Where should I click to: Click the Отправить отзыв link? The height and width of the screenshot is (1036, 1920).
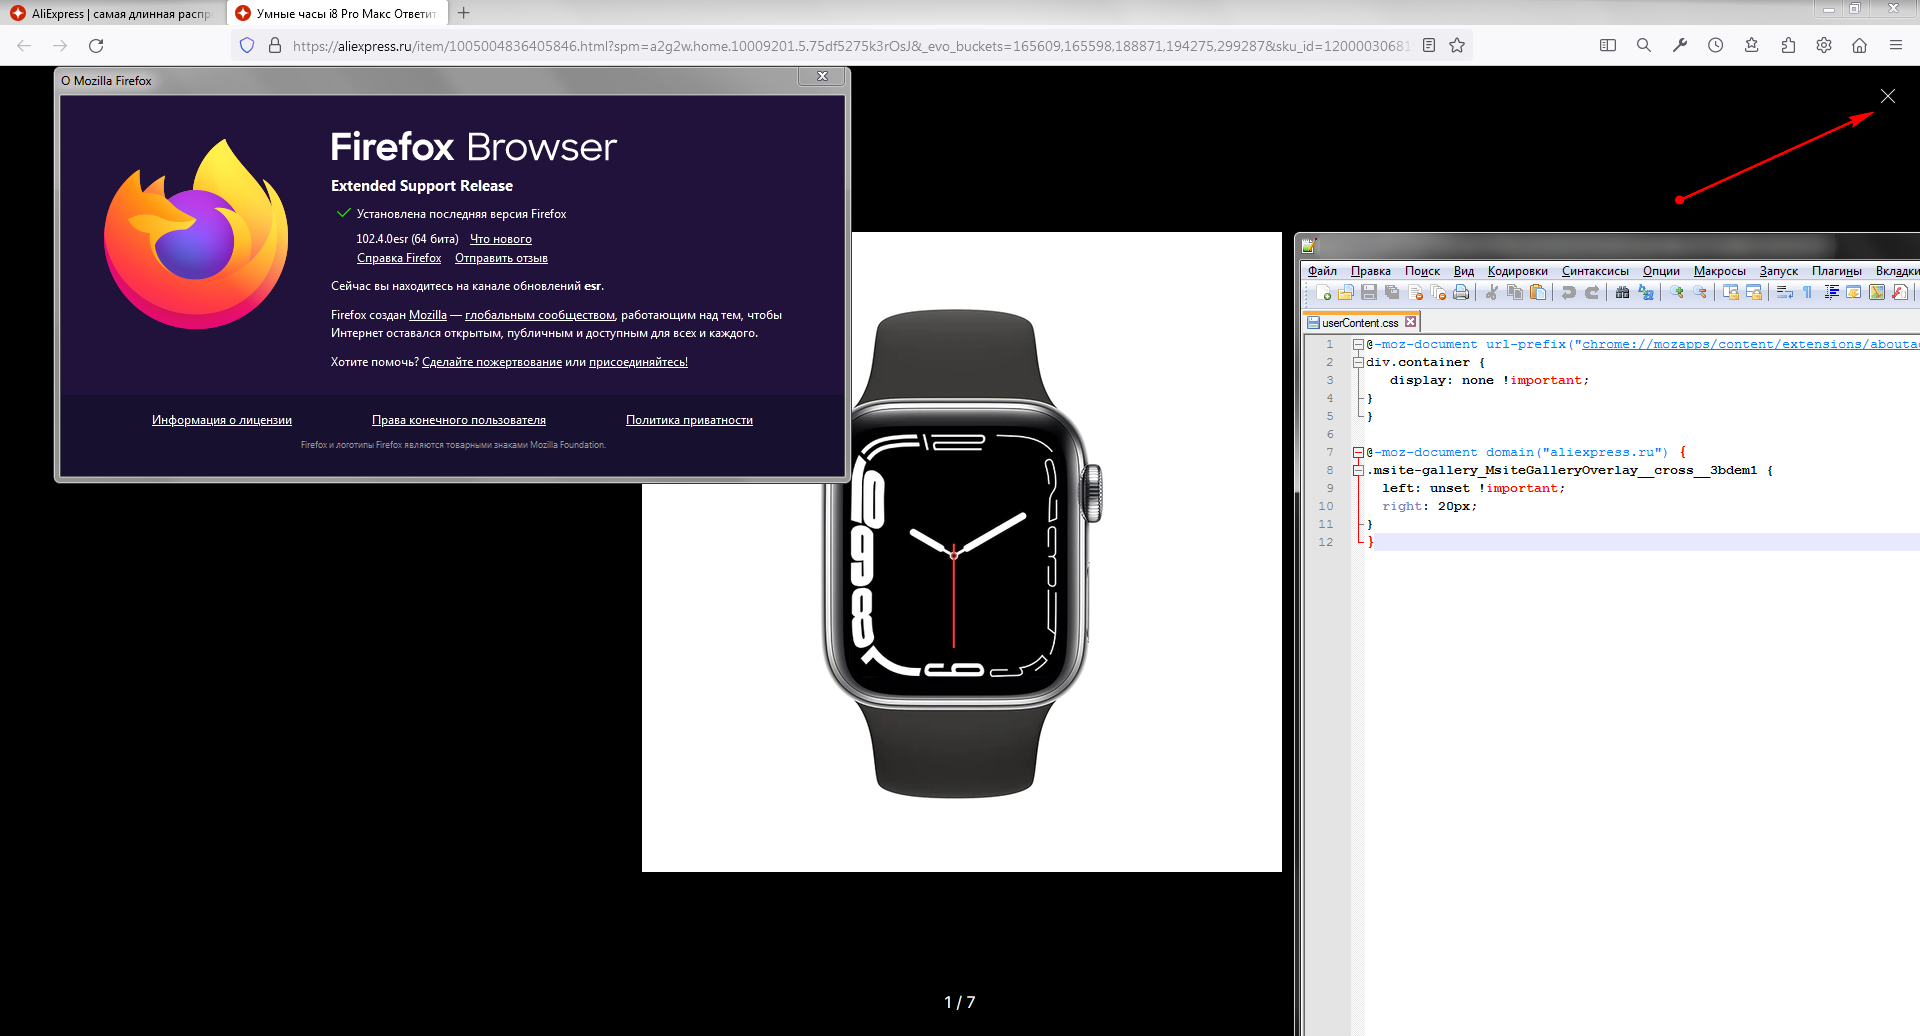501,258
